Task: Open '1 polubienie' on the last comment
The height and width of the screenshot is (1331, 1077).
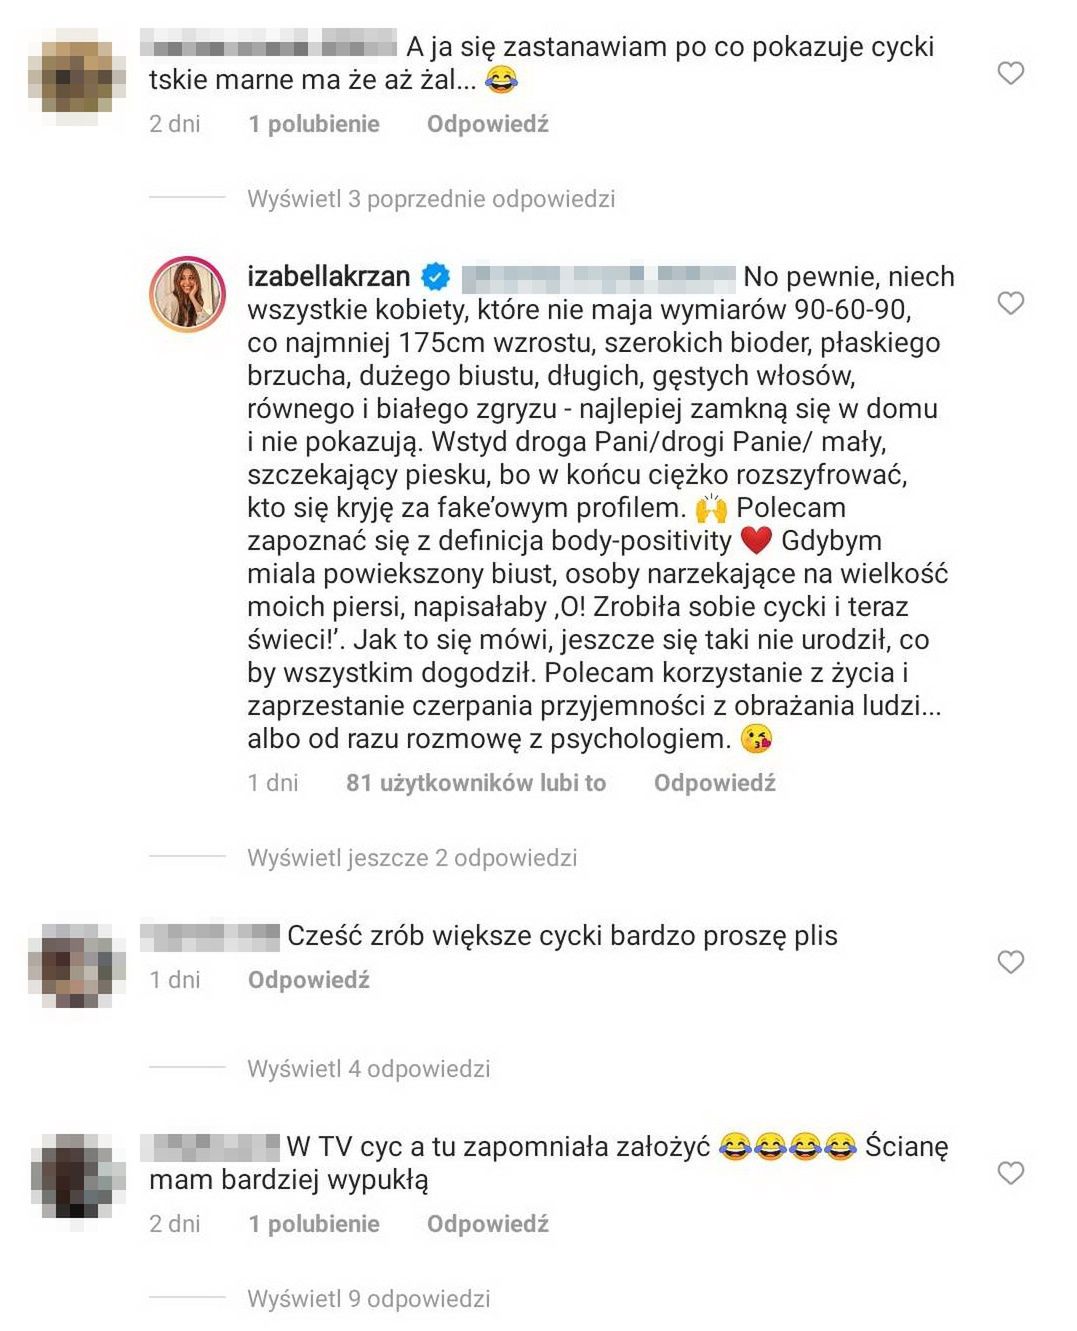Action: [314, 1224]
